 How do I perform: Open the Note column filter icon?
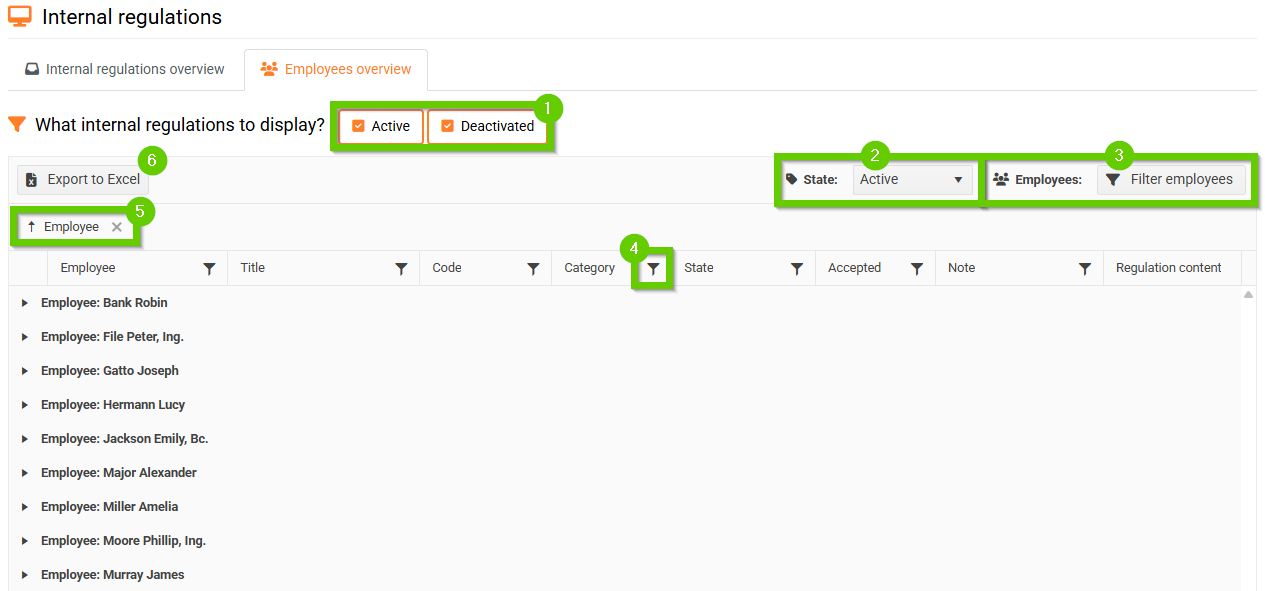tap(1085, 268)
